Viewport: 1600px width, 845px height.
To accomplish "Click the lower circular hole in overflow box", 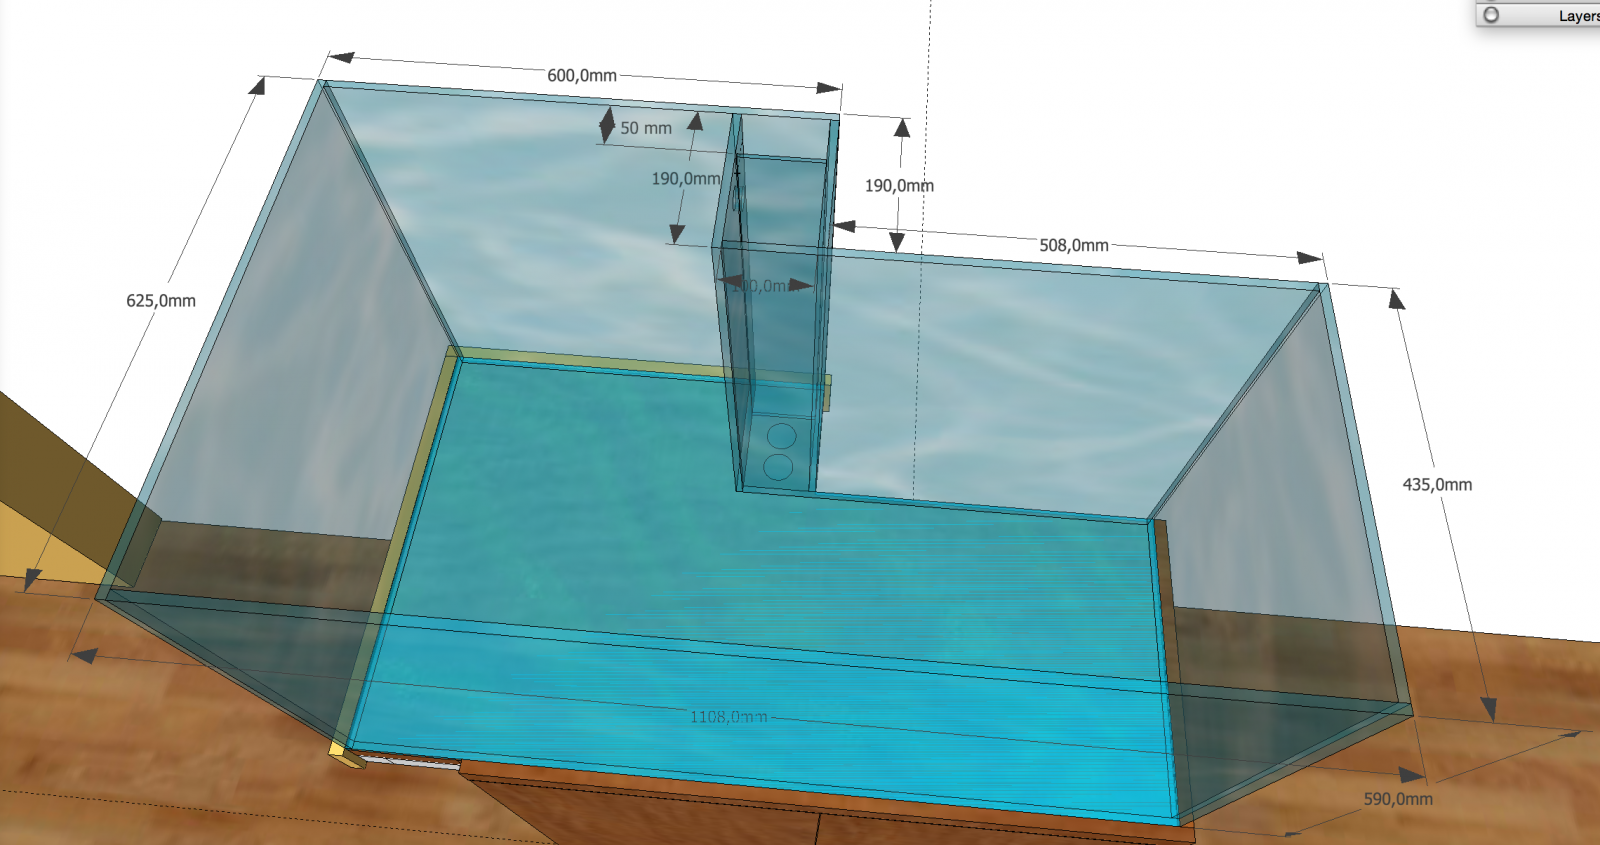I will [778, 466].
